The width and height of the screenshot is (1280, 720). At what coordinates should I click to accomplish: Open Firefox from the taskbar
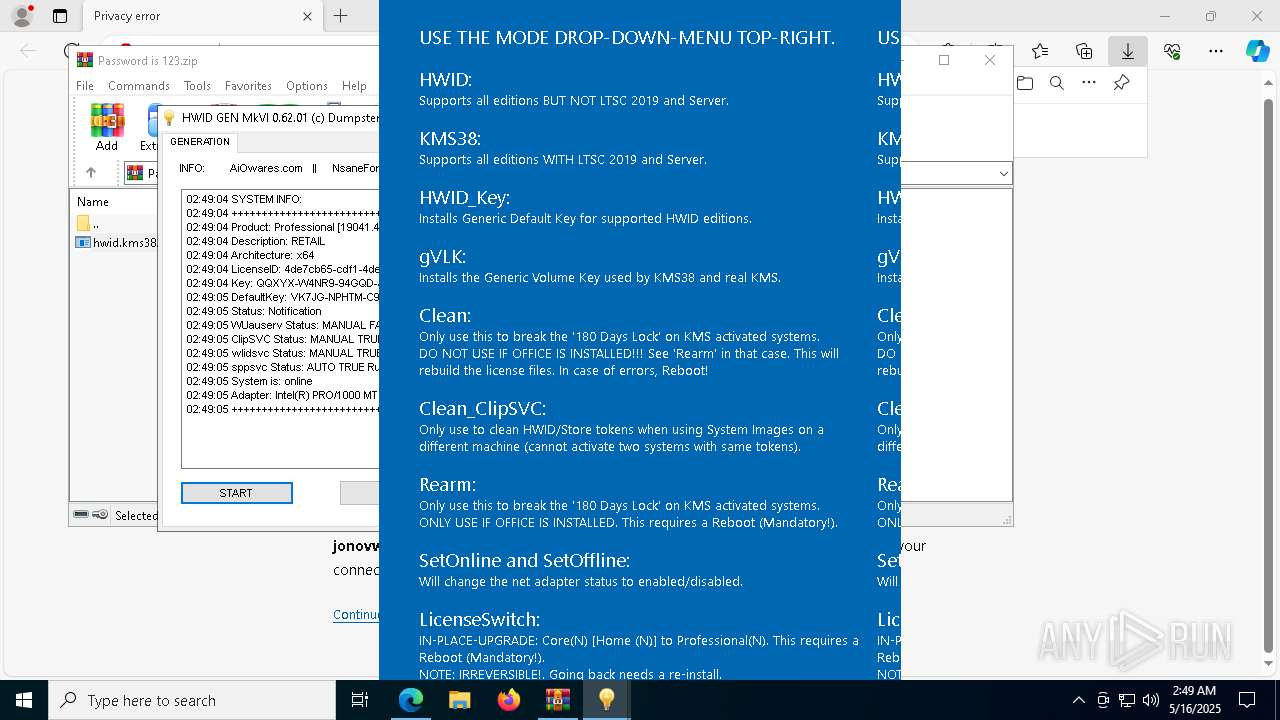pos(508,700)
